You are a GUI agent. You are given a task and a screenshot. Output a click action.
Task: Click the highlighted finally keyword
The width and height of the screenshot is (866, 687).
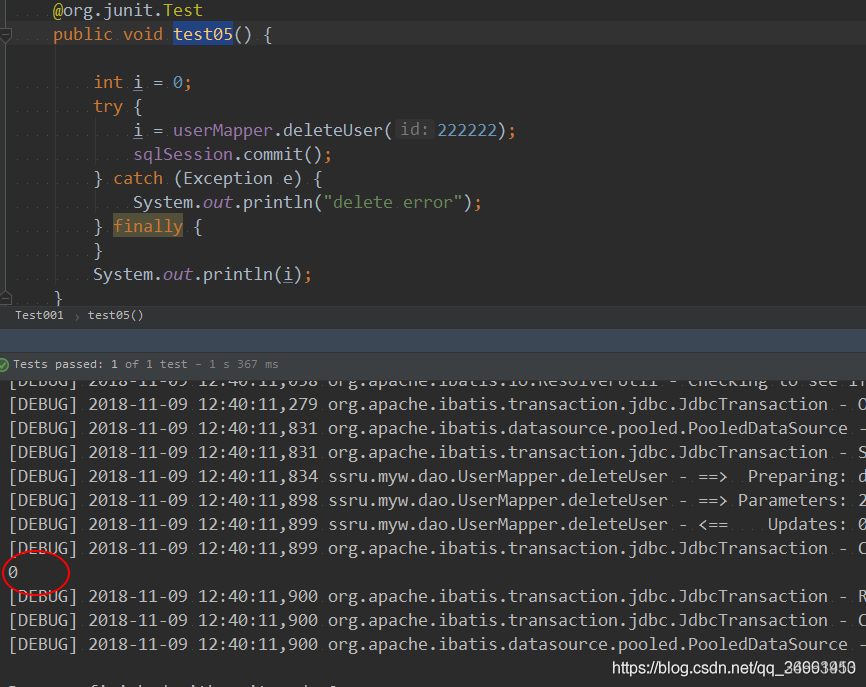tap(147, 226)
